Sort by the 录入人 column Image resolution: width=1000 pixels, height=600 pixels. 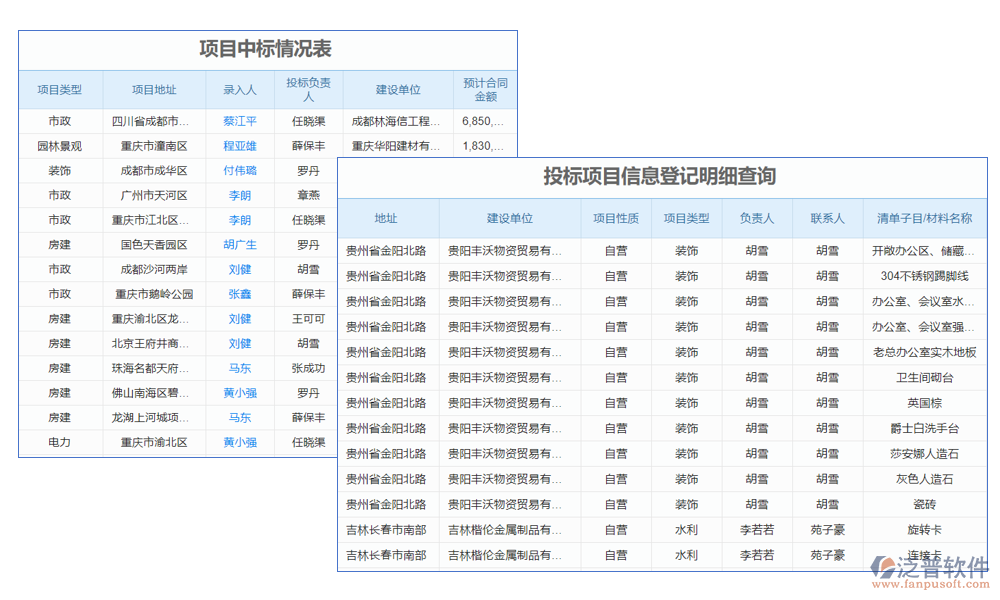coord(239,90)
